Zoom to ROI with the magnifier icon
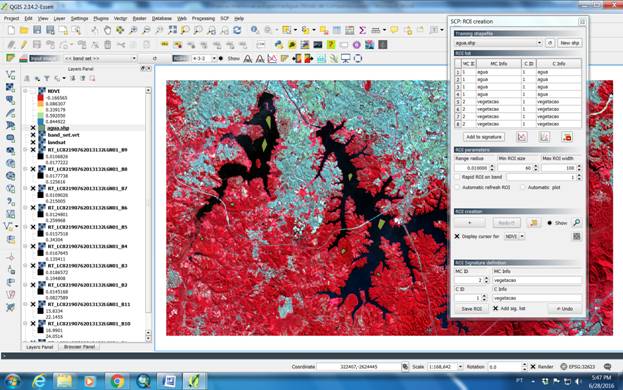Image resolution: width=623 pixels, height=390 pixels. click(576, 223)
